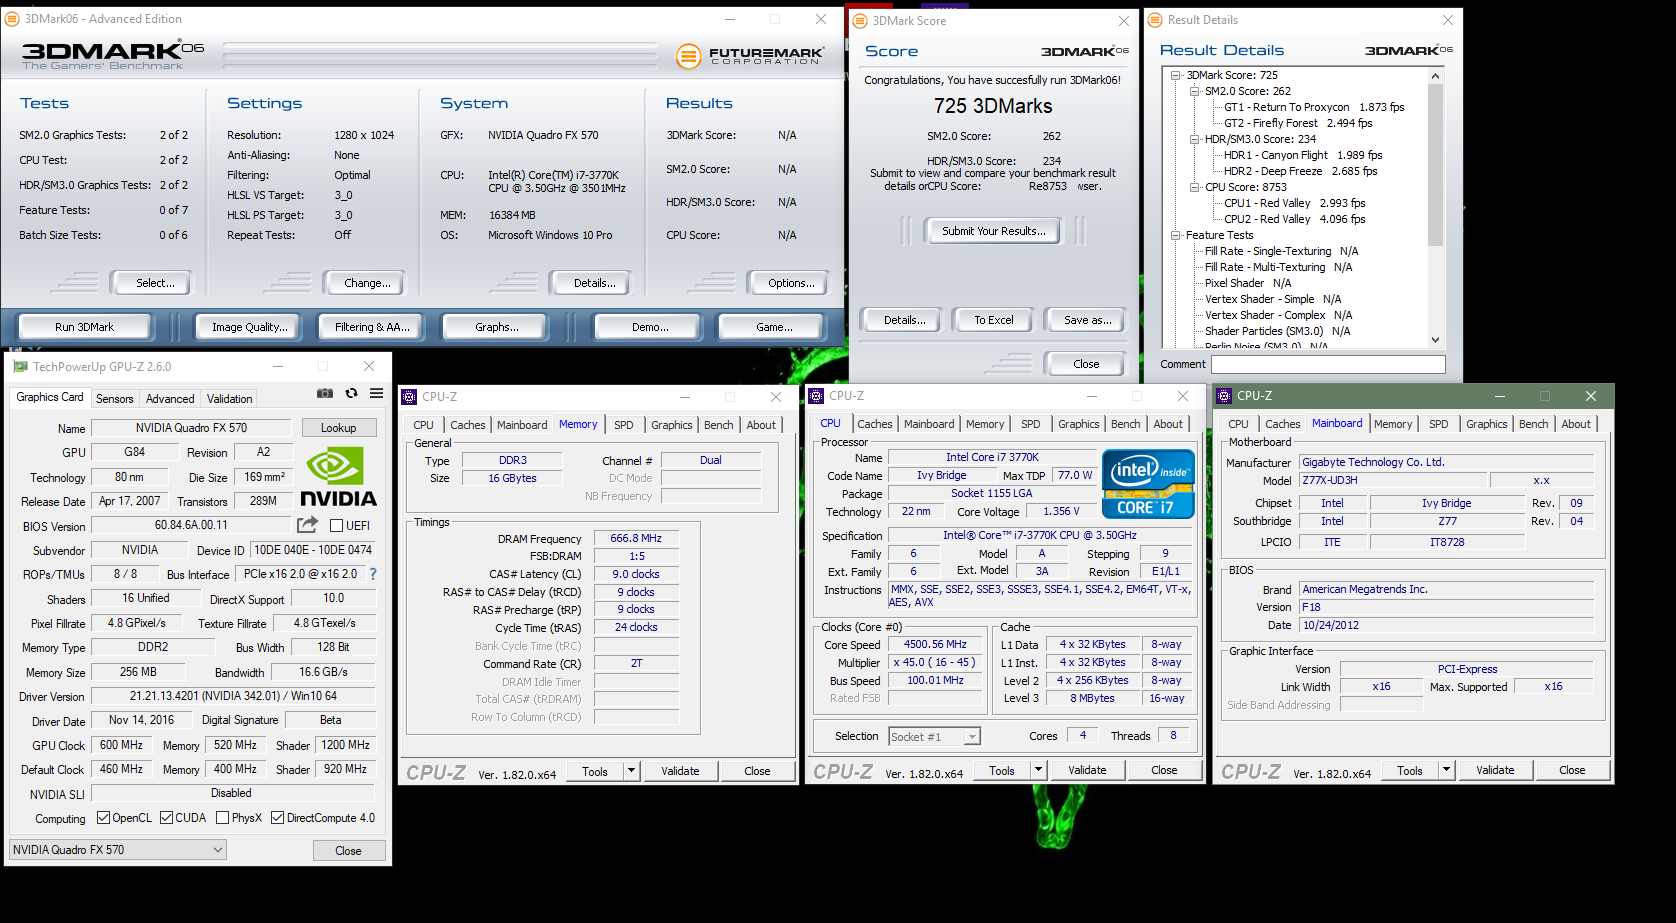Open the Socket #1 selection dropdown
Screen dimensions: 1676x923
click(x=935, y=737)
